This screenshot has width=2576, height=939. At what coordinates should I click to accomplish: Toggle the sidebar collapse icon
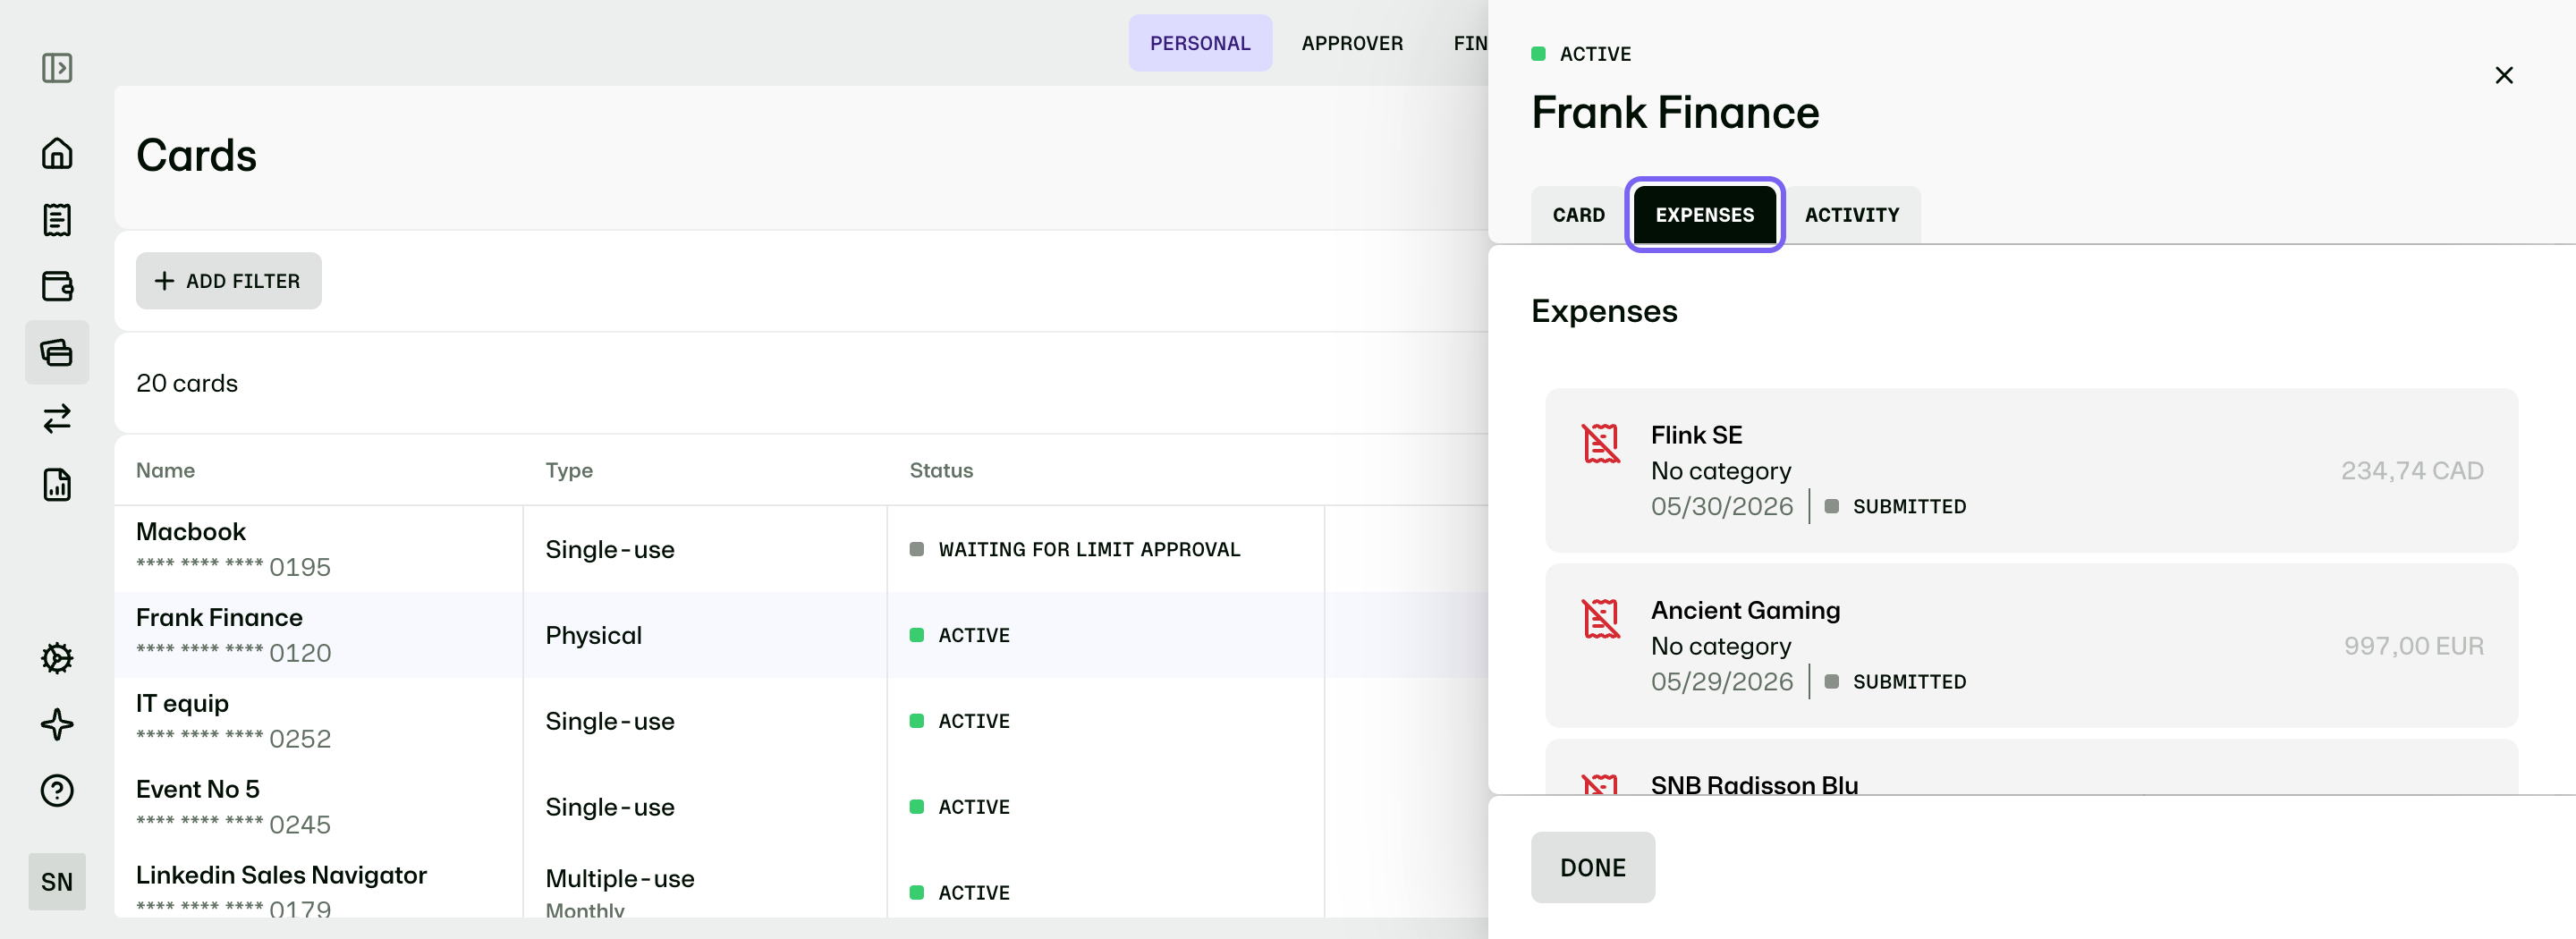point(57,68)
